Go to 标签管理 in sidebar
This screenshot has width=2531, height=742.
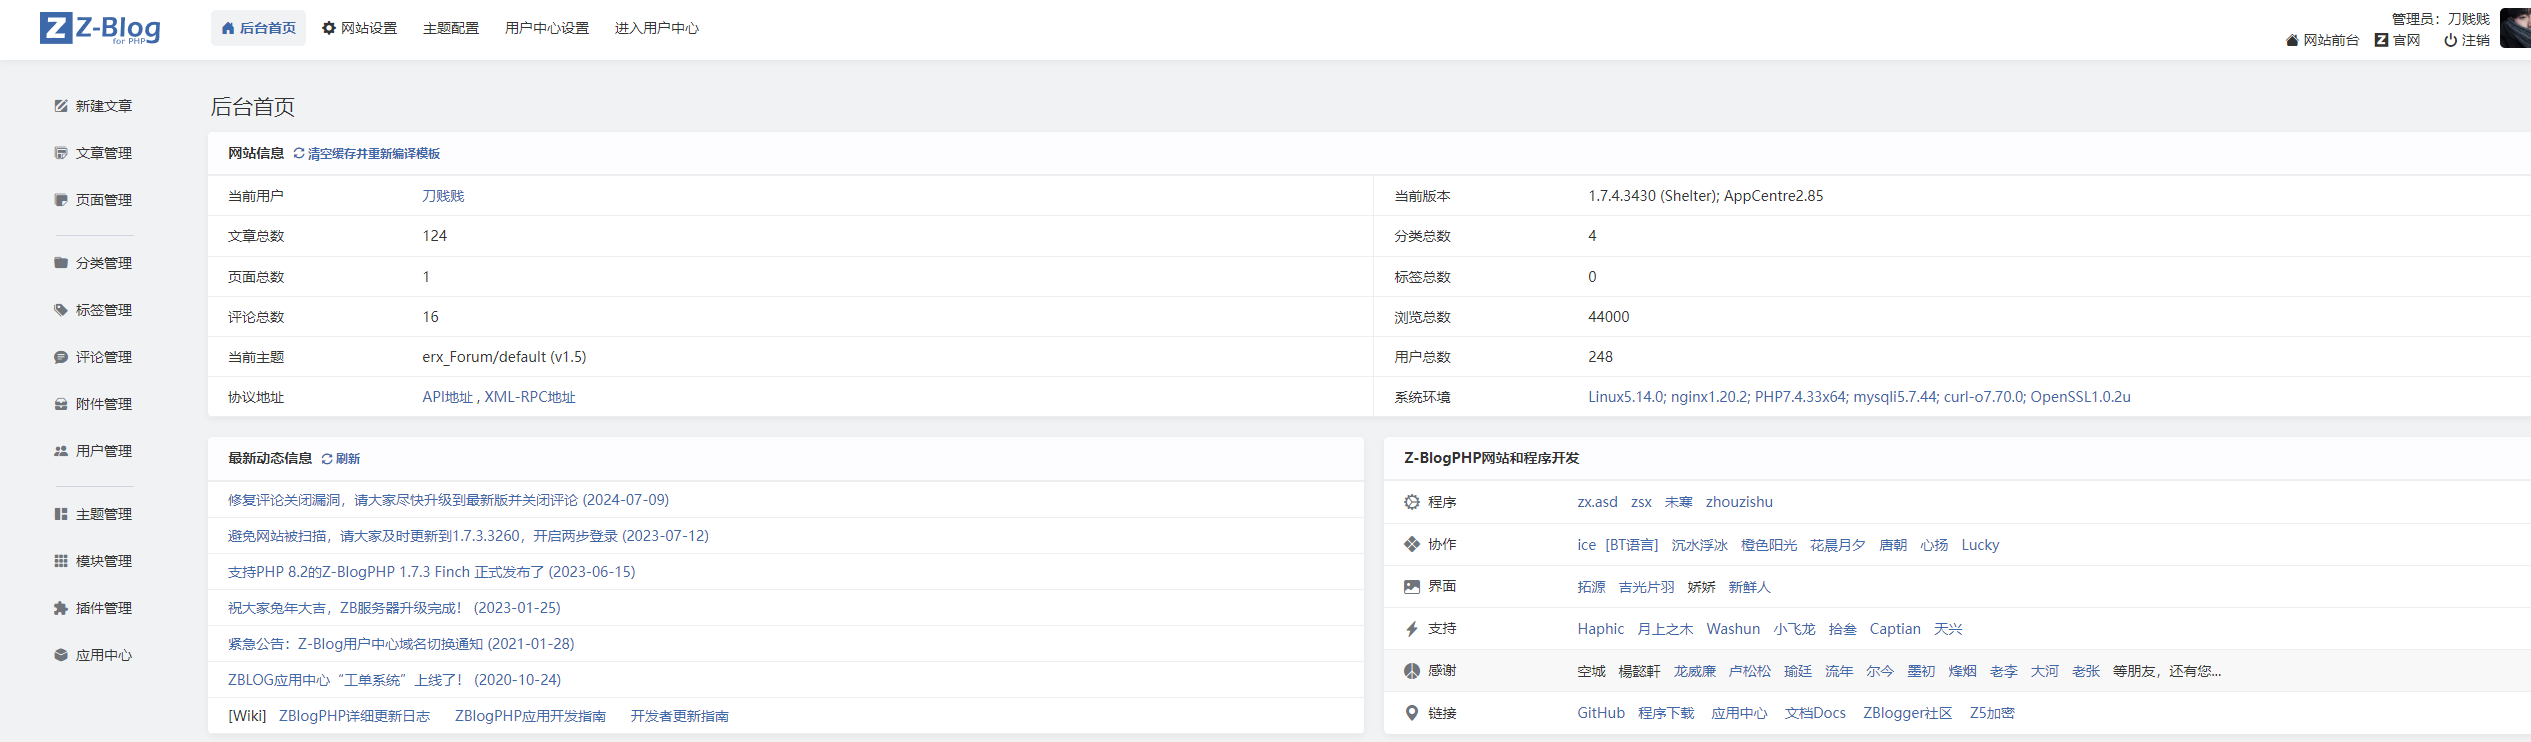(103, 310)
